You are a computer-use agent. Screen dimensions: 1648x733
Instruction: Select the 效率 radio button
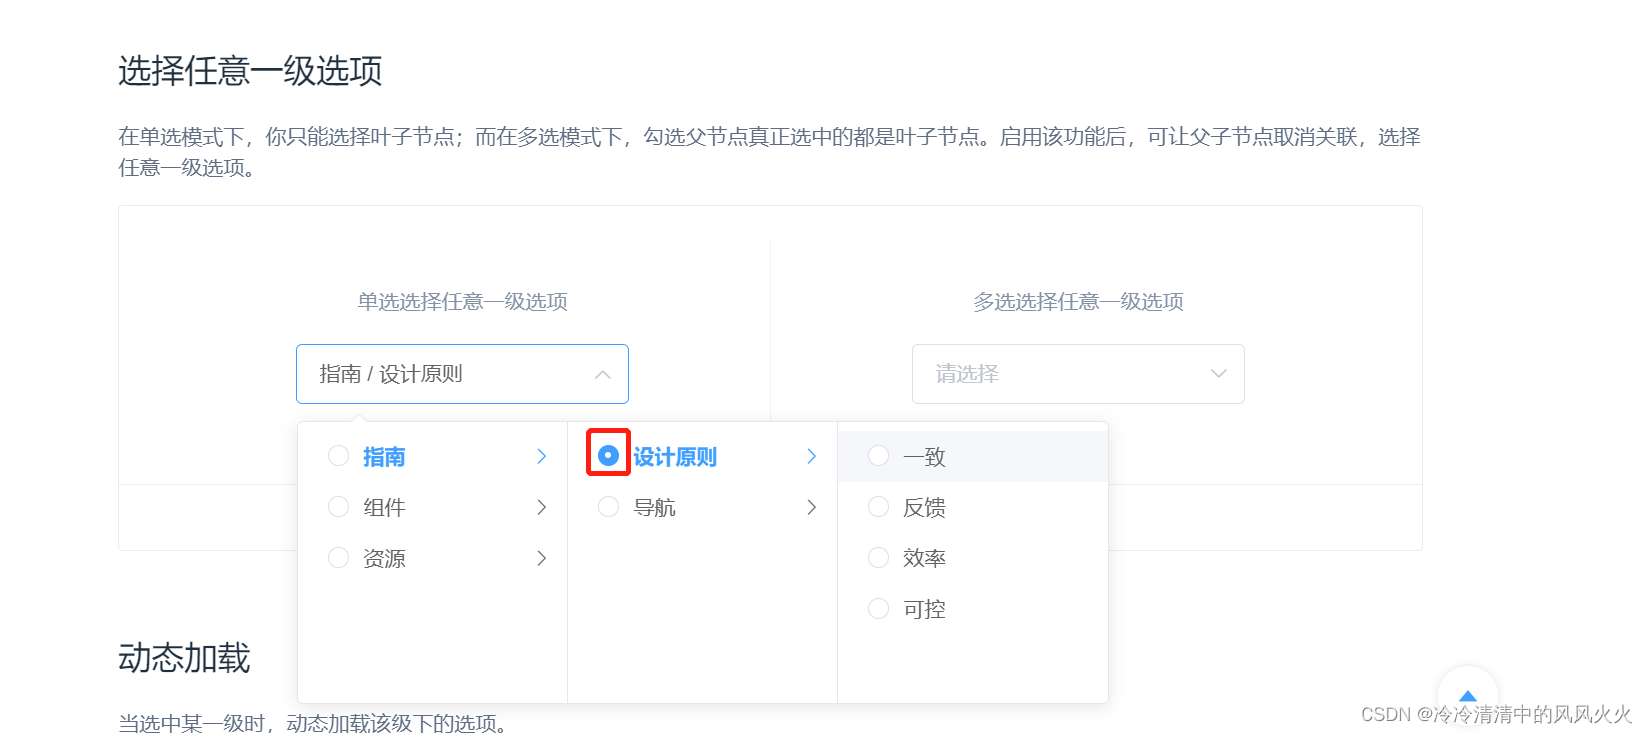[878, 558]
